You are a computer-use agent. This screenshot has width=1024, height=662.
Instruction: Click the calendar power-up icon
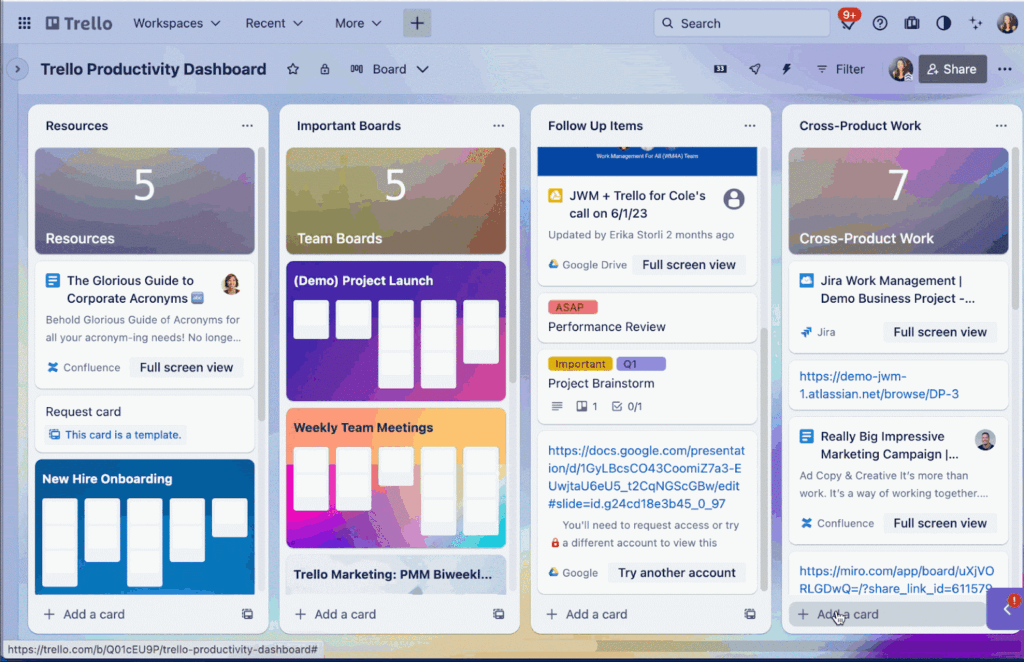pyautogui.click(x=720, y=69)
